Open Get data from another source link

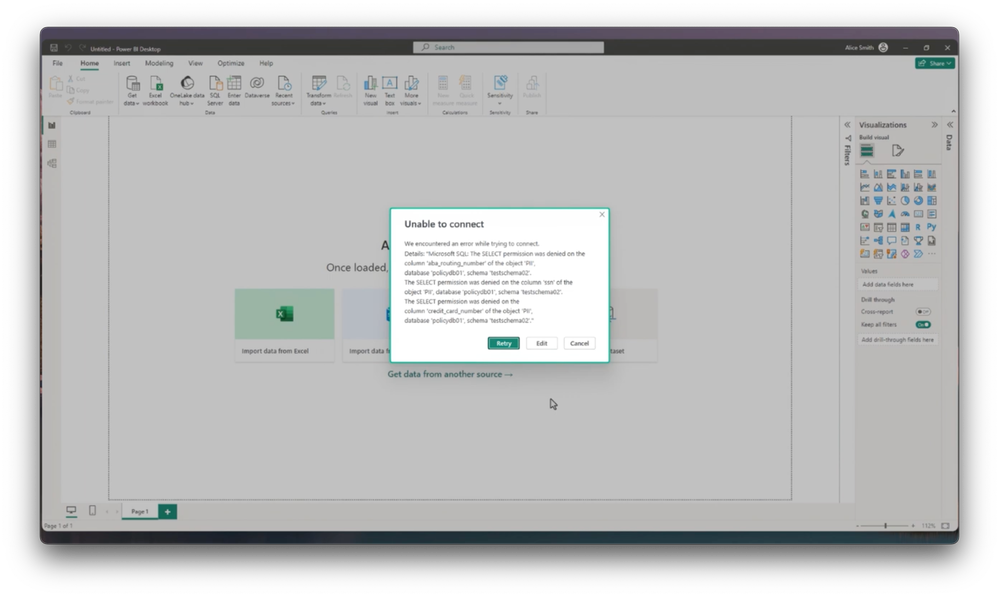450,375
